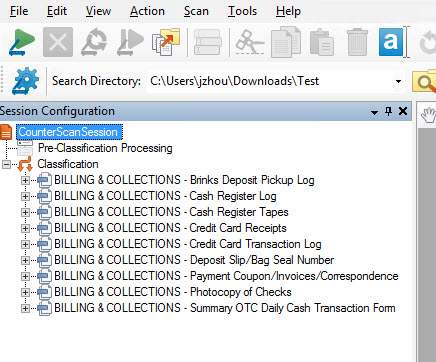Expand the Cash Register Tapes node

(25, 212)
